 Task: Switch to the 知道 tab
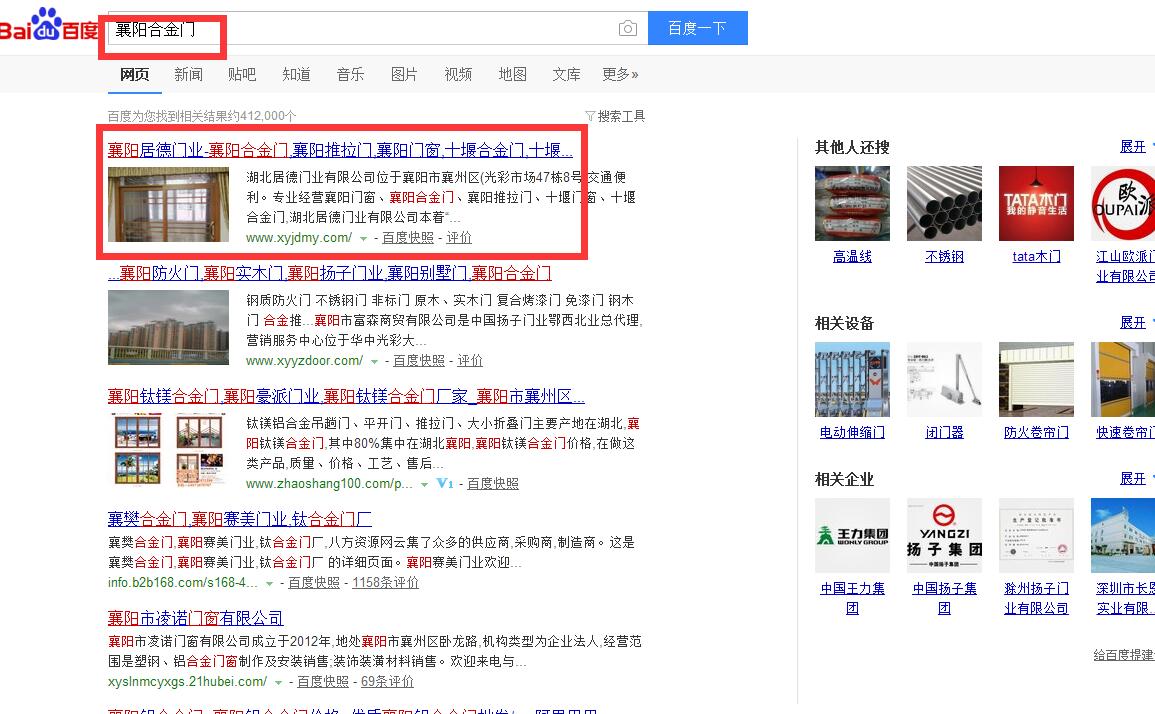tap(296, 74)
